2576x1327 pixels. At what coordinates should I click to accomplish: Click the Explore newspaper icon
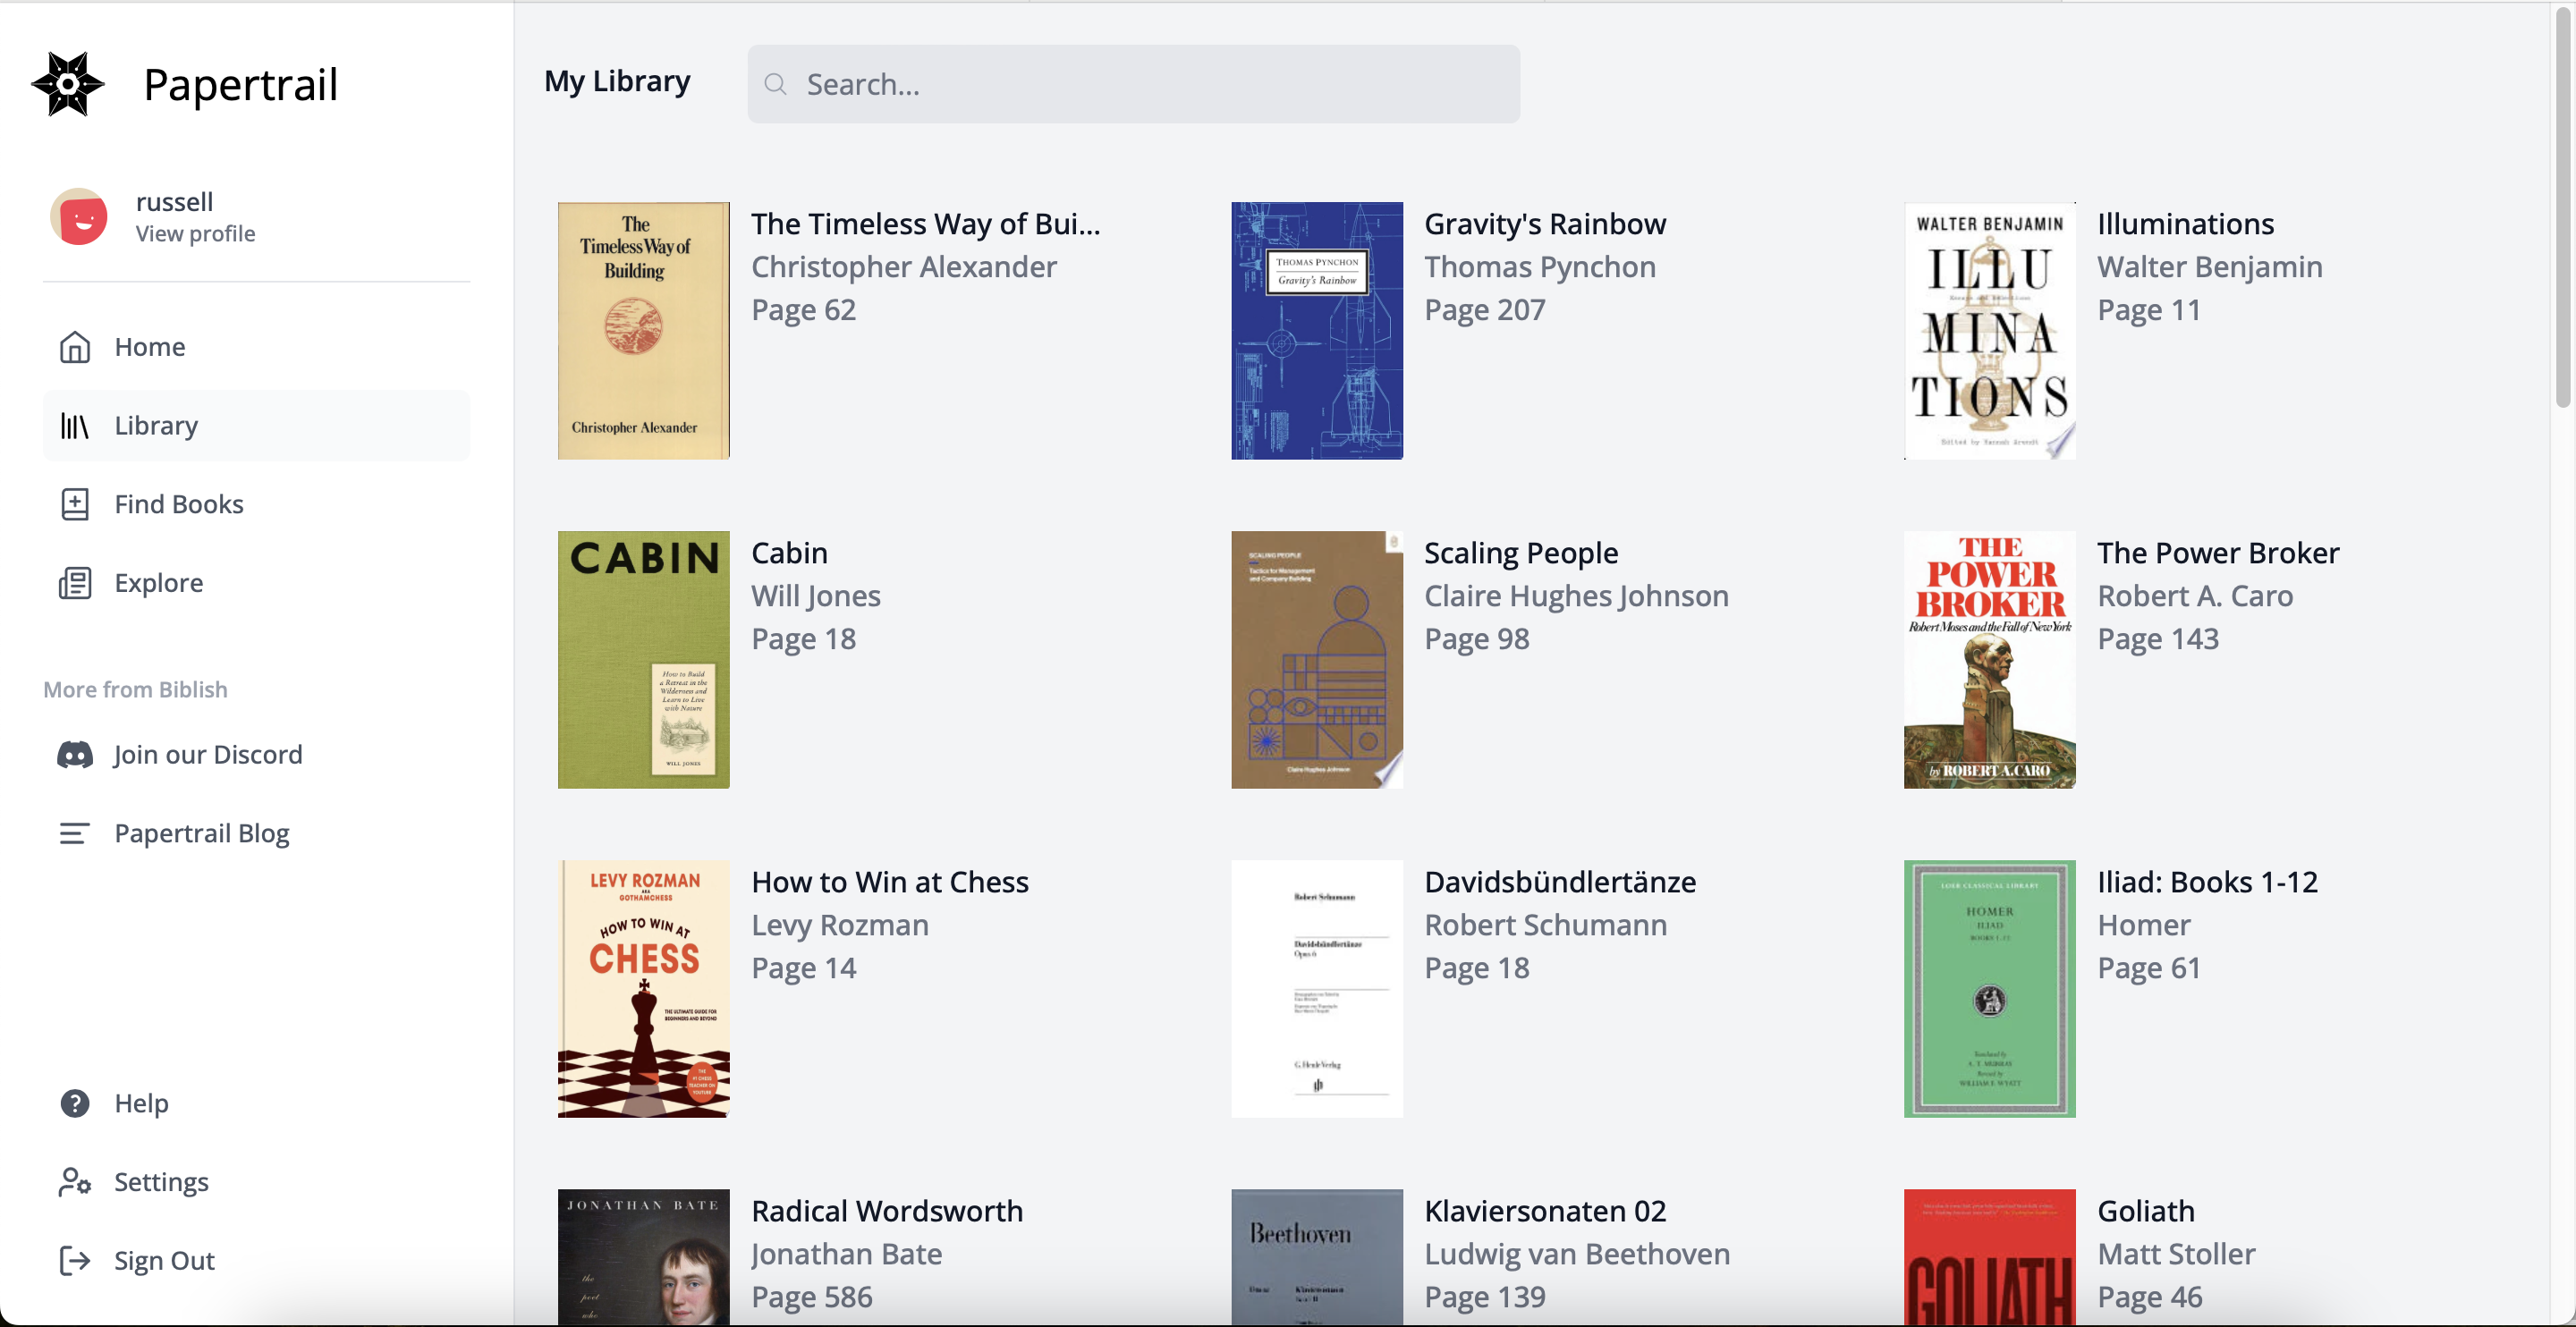pyautogui.click(x=75, y=583)
